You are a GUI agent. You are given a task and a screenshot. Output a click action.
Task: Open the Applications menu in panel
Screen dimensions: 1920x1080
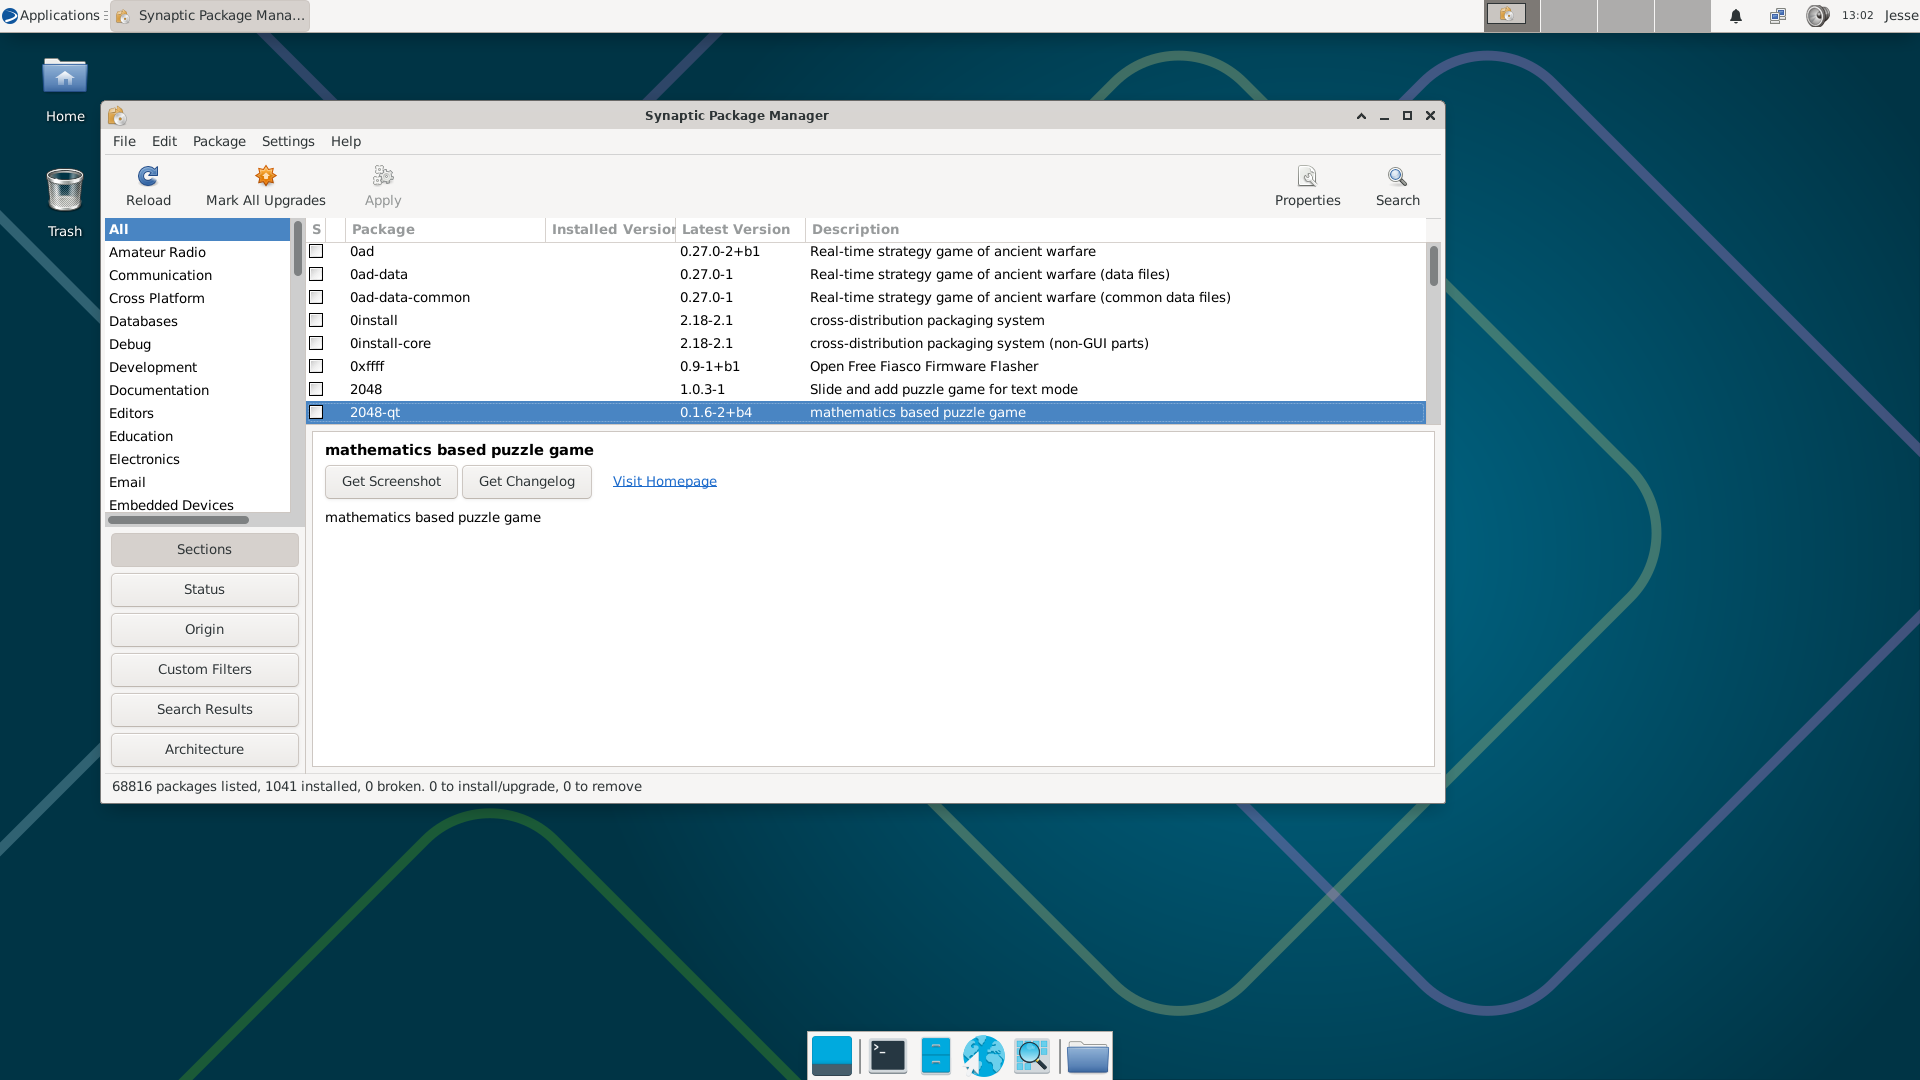pyautogui.click(x=52, y=15)
